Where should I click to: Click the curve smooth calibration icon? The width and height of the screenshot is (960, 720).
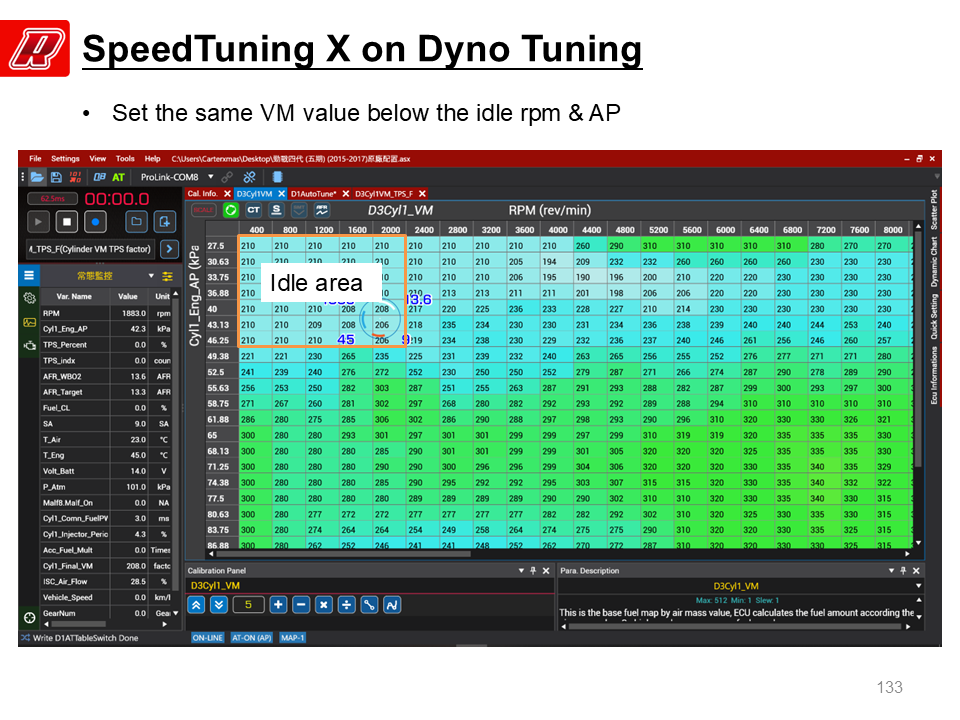[392, 605]
